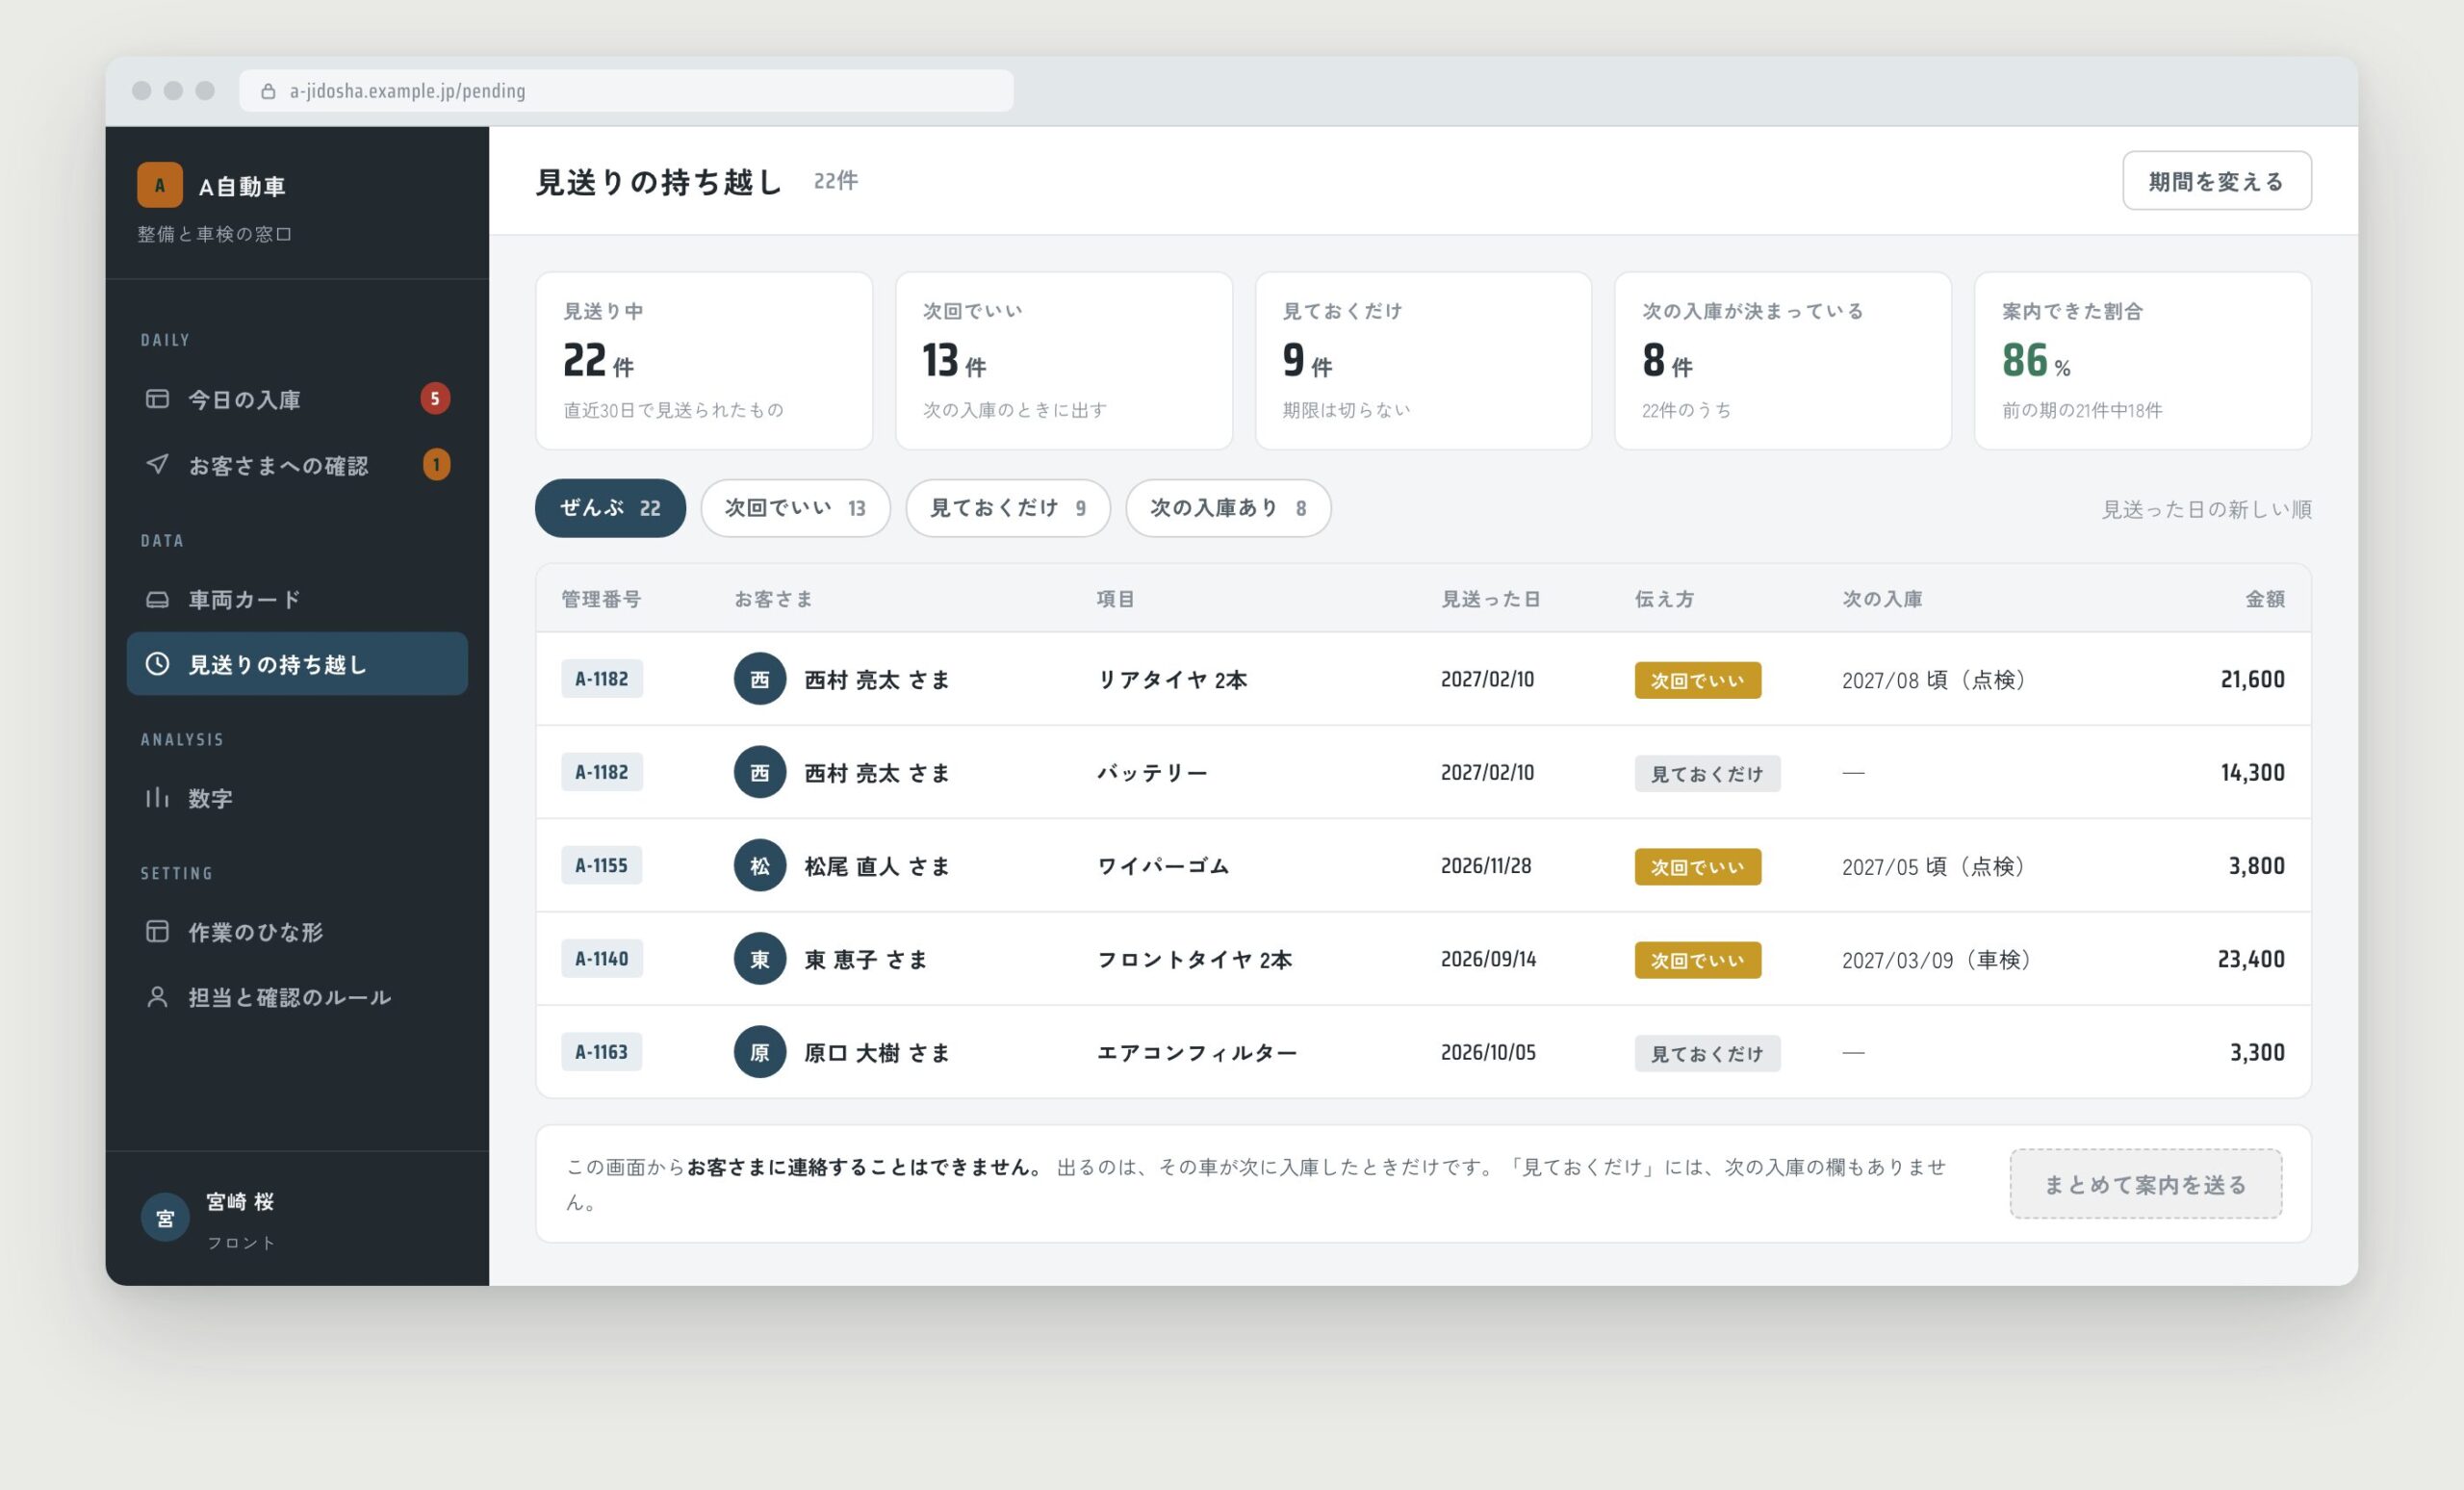Click the lock icon in the address bar
The width and height of the screenshot is (2464, 1490).
(268, 91)
